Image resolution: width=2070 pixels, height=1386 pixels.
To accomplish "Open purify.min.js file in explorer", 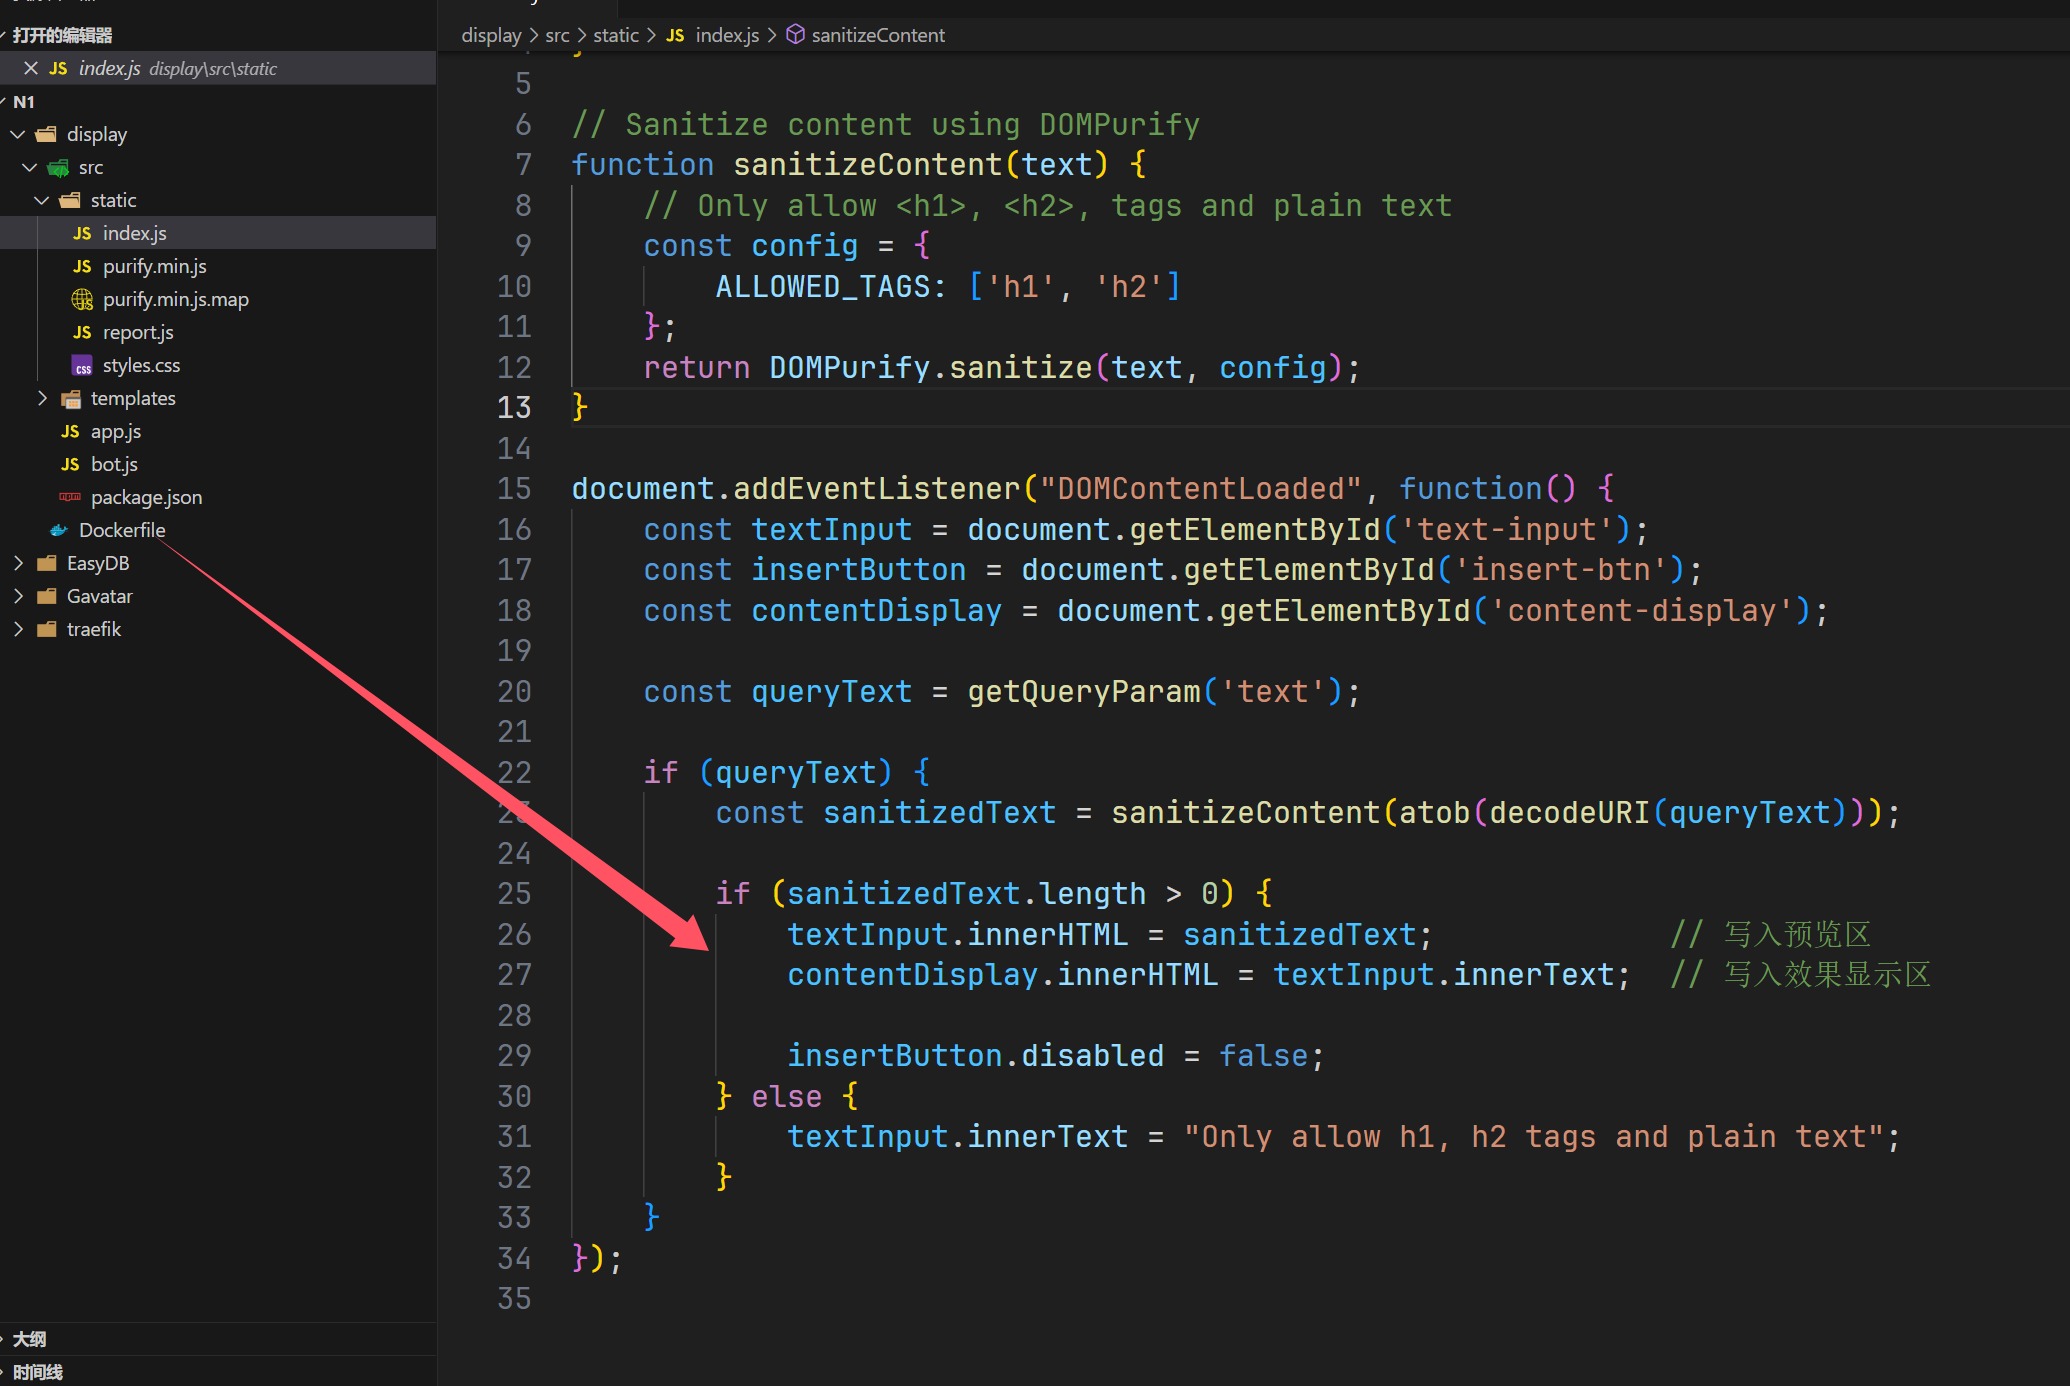I will click(x=154, y=266).
